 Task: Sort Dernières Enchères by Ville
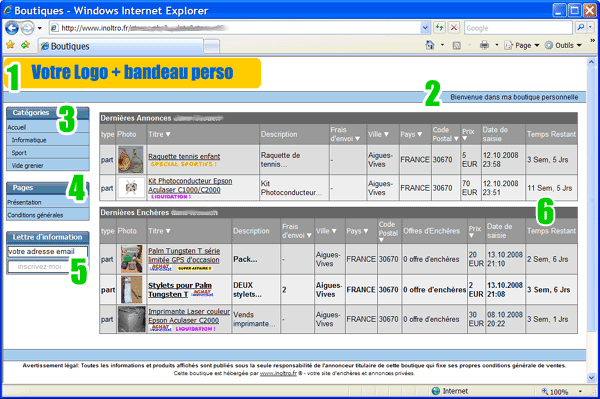click(x=326, y=231)
